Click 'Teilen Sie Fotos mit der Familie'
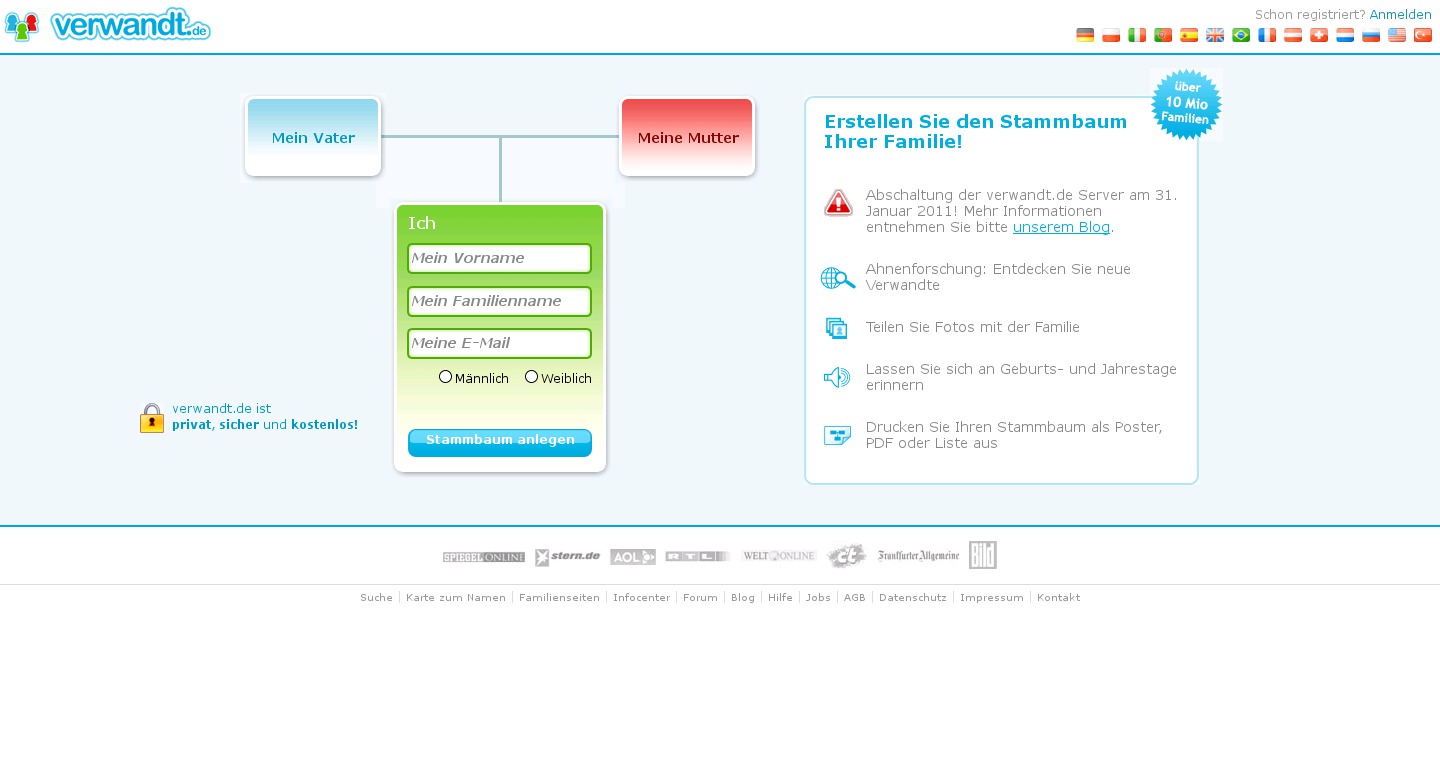Viewport: 1440px width, 783px height. click(x=973, y=327)
